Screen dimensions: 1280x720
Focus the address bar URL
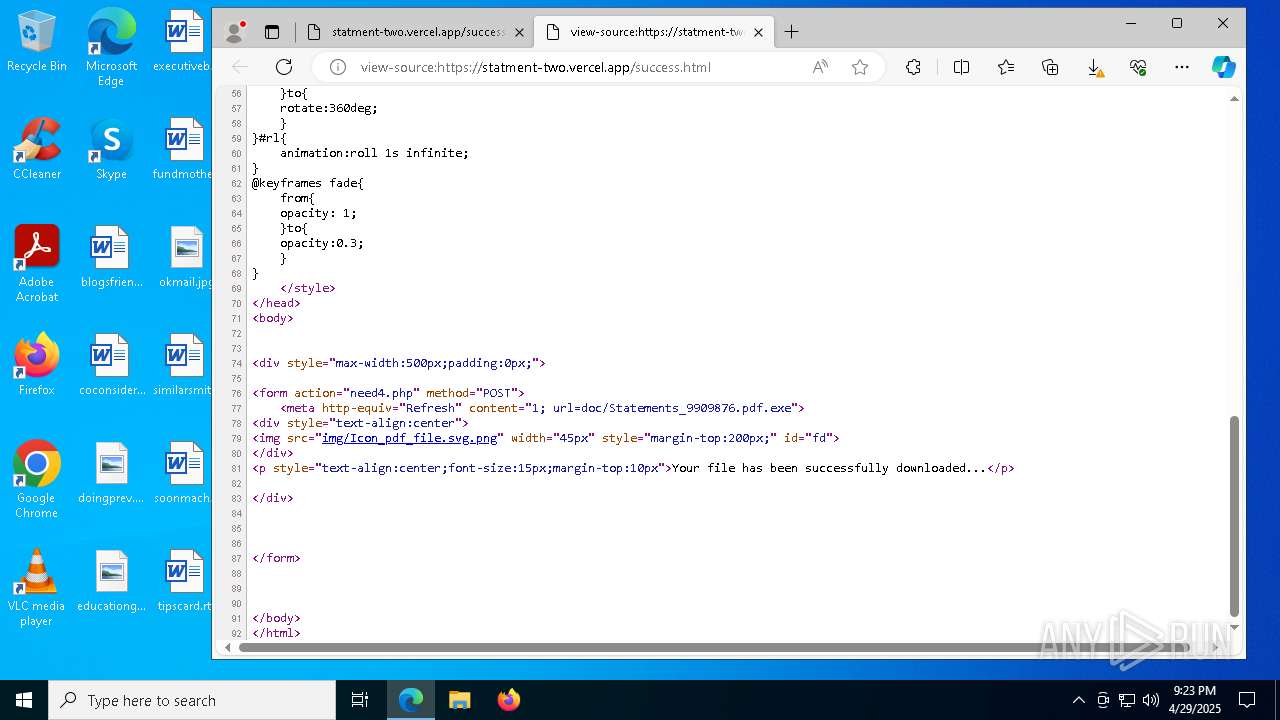tap(536, 67)
